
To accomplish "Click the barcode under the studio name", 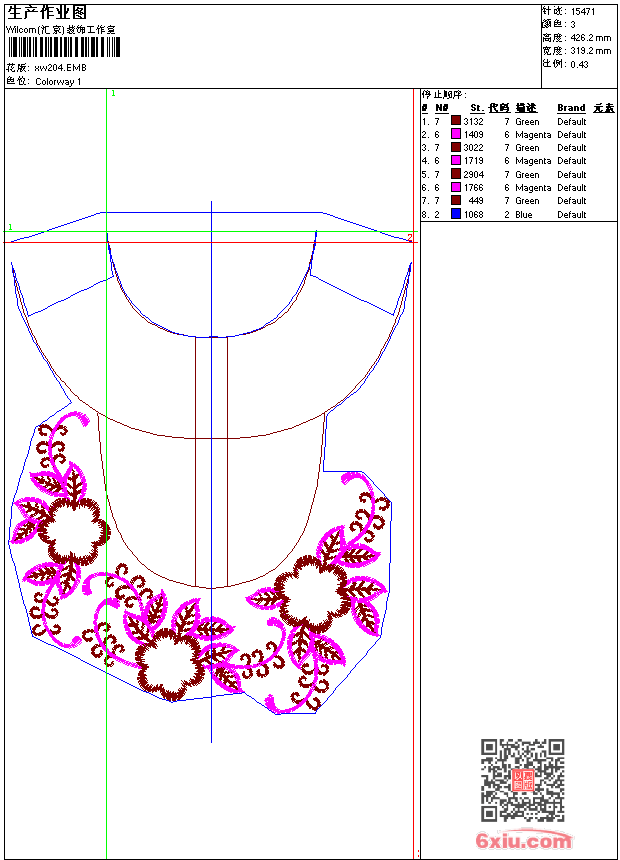I will click(64, 47).
